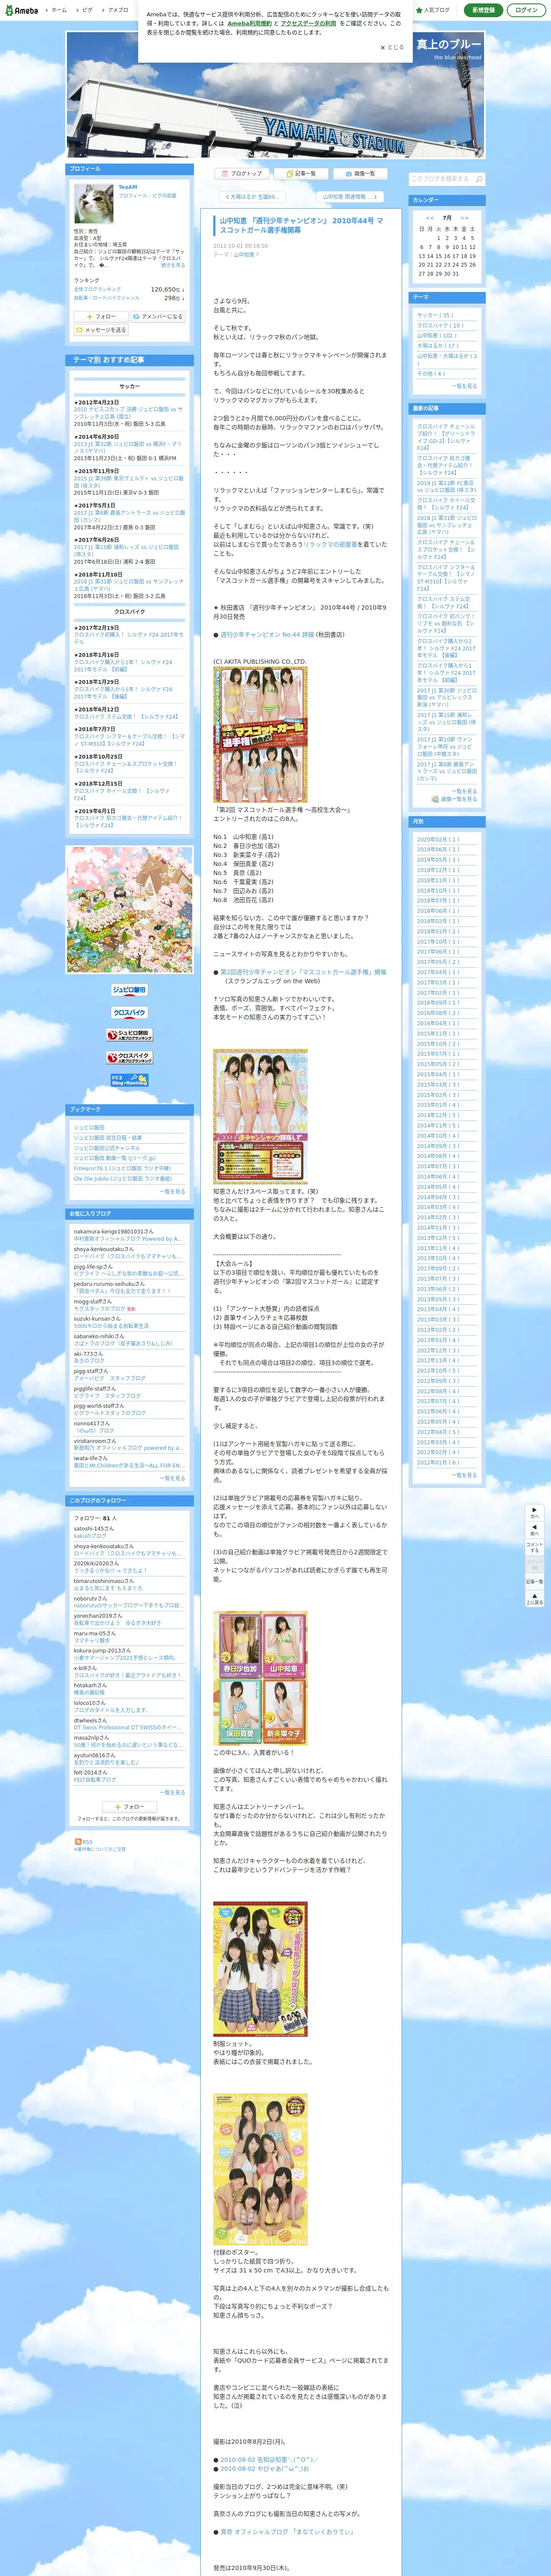Screen dimensions: 551x2576
Task: Open 一覧を見る under ブックマーク
Action: [x=173, y=1191]
